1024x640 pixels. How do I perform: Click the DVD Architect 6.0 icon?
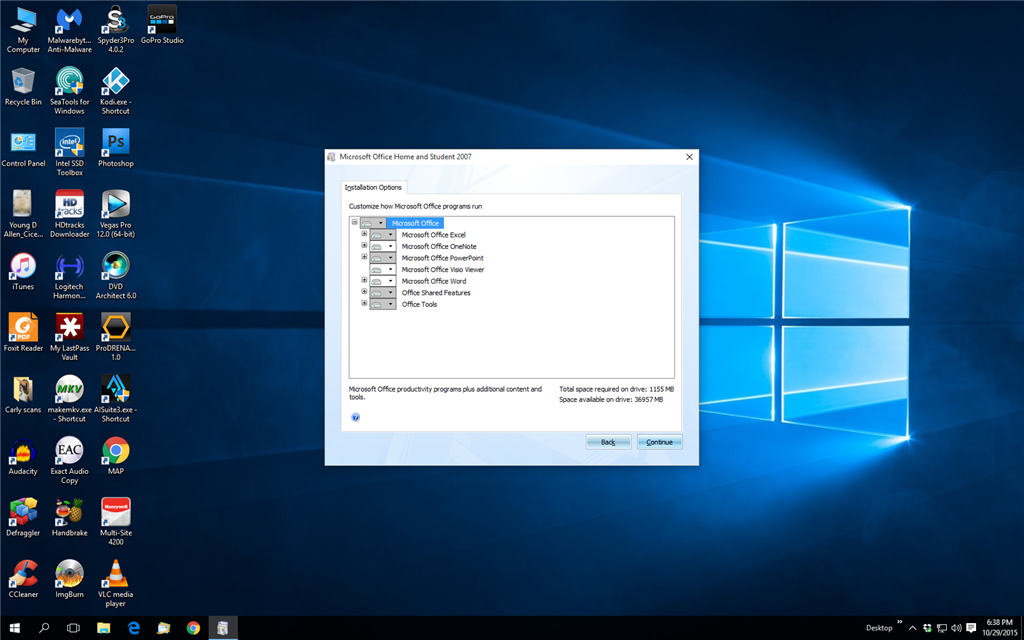[x=116, y=266]
